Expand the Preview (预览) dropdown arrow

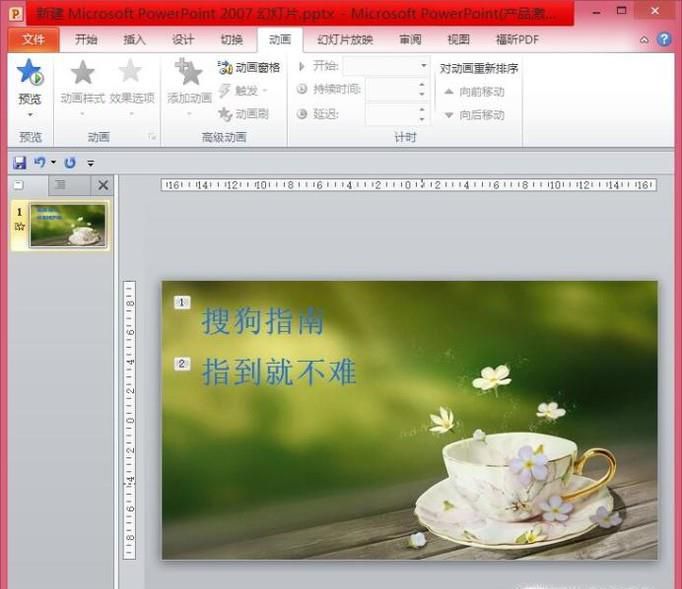(x=30, y=115)
